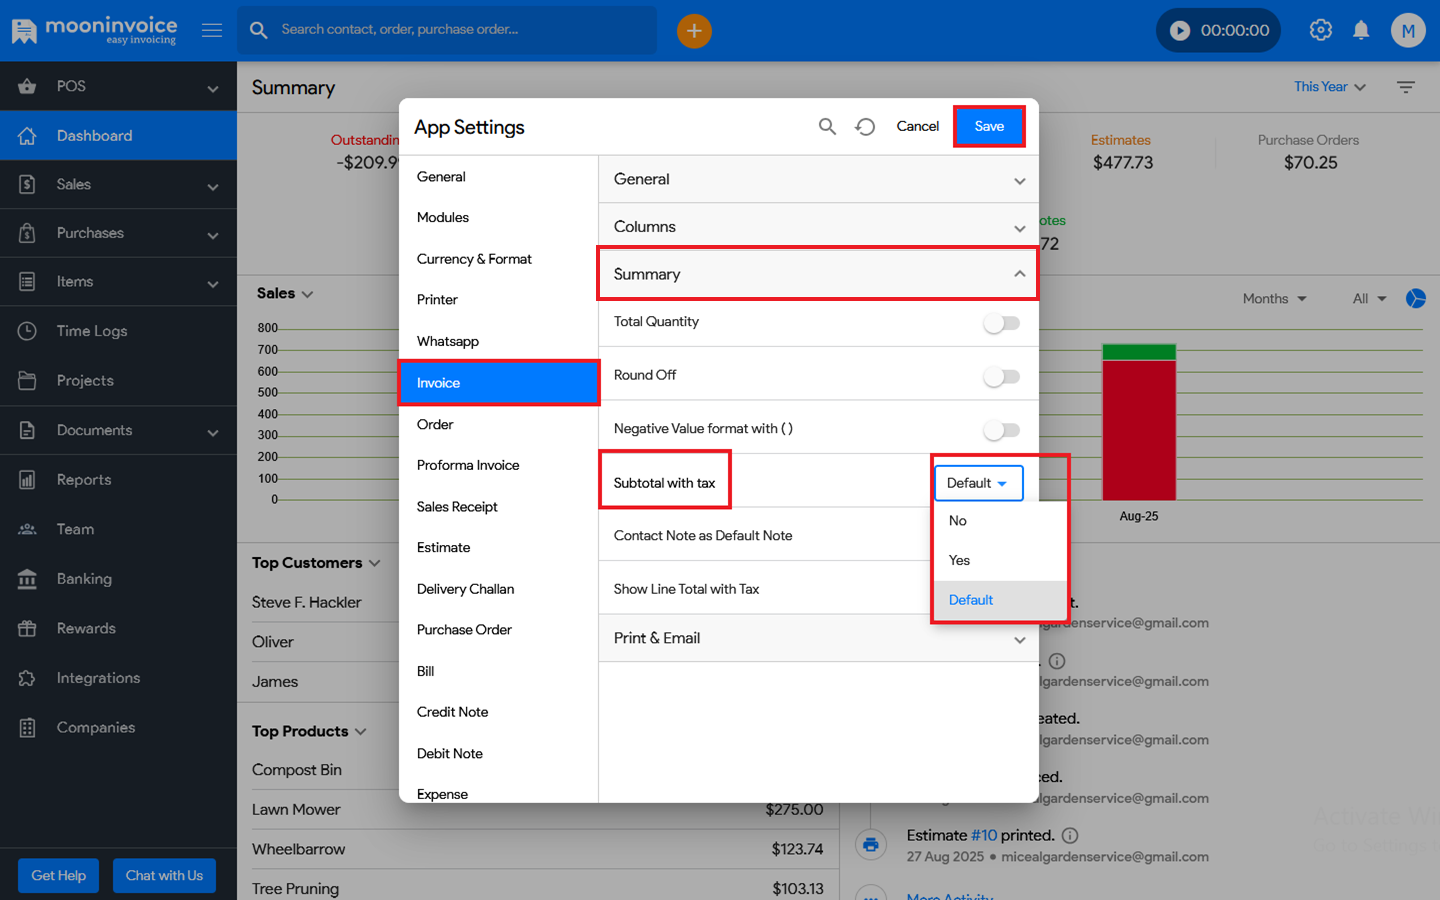Click the pie chart view icon
1440x900 pixels.
coord(1415,299)
